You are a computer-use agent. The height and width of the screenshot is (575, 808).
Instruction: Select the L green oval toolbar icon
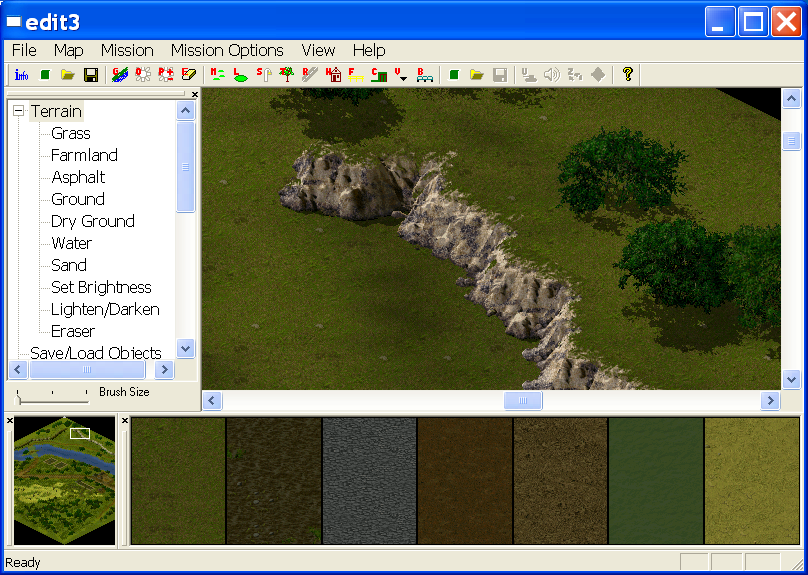[x=241, y=75]
